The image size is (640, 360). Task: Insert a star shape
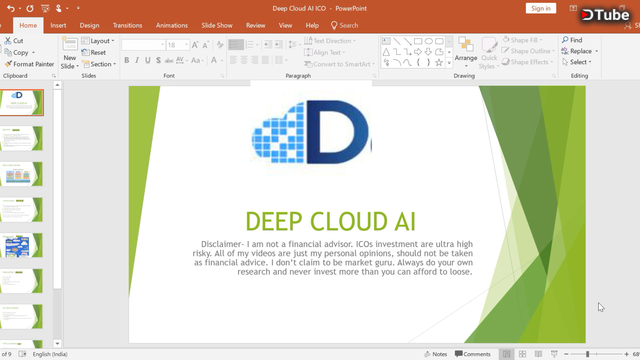[x=439, y=62]
